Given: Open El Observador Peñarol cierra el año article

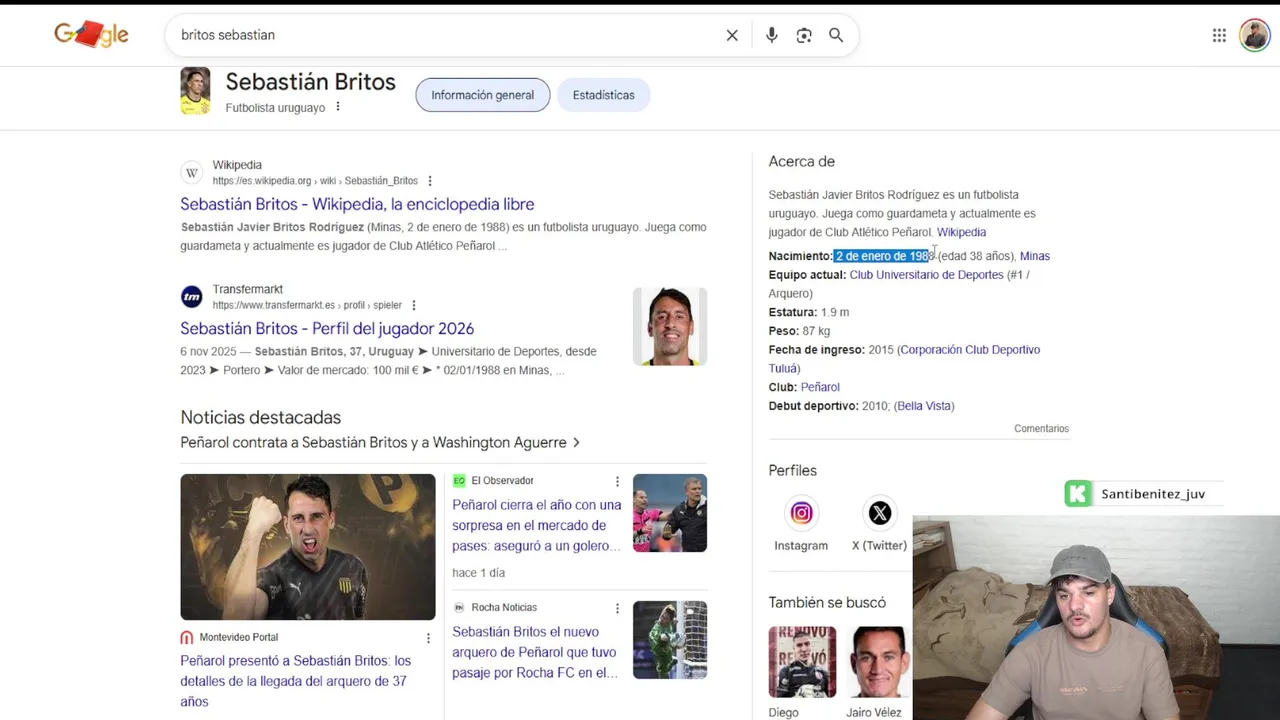Looking at the screenshot, I should tap(537, 525).
